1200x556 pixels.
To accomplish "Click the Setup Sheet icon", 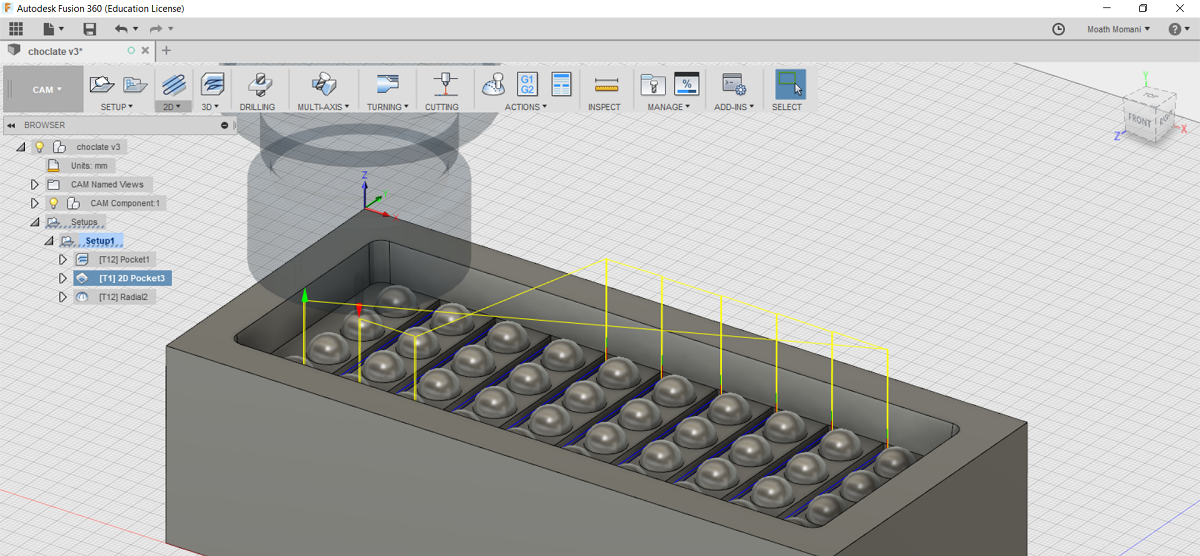I will [x=561, y=85].
